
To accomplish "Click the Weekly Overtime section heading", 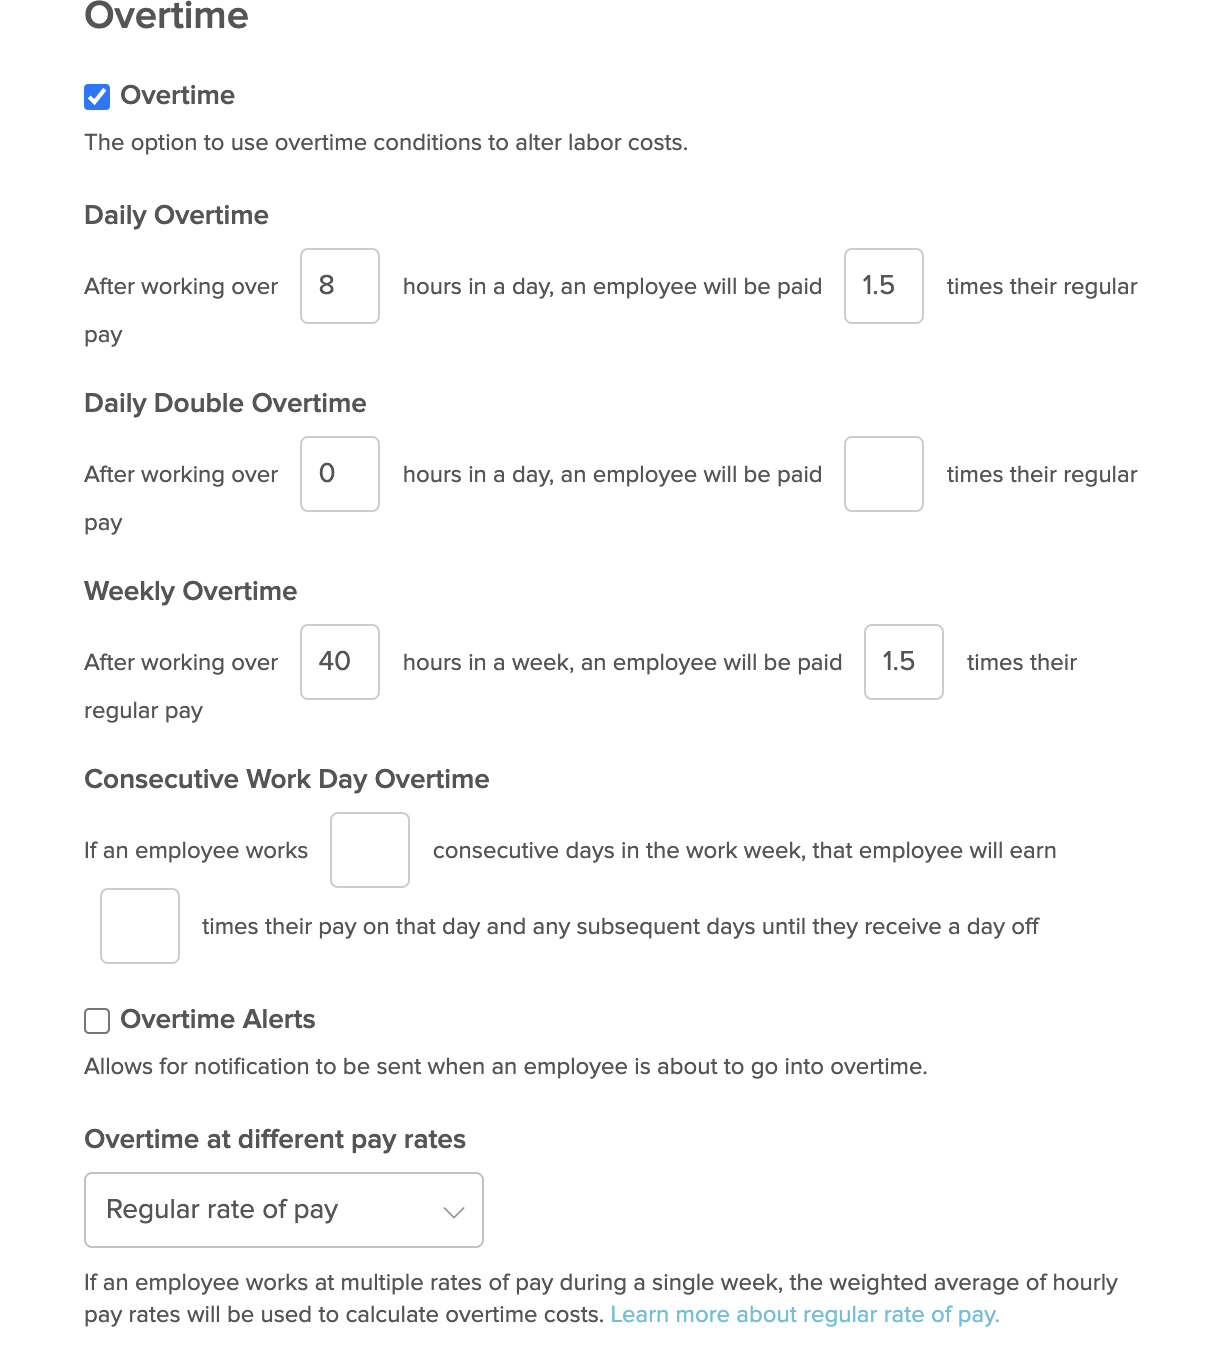I will coord(190,591).
